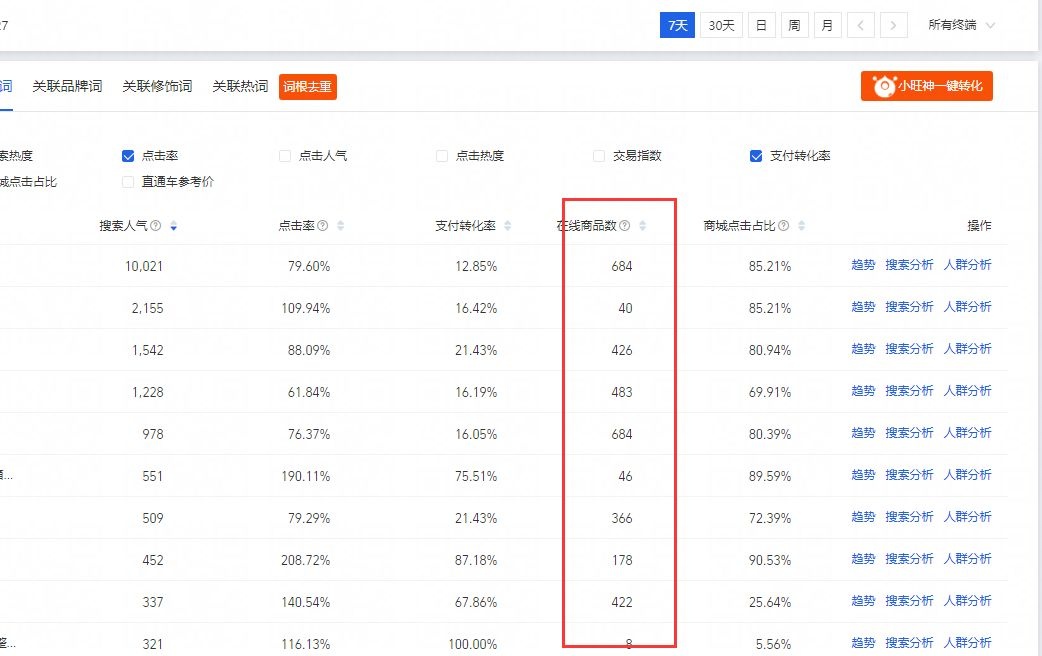
Task: Open the 关联品牌词 tab
Action: click(x=67, y=86)
